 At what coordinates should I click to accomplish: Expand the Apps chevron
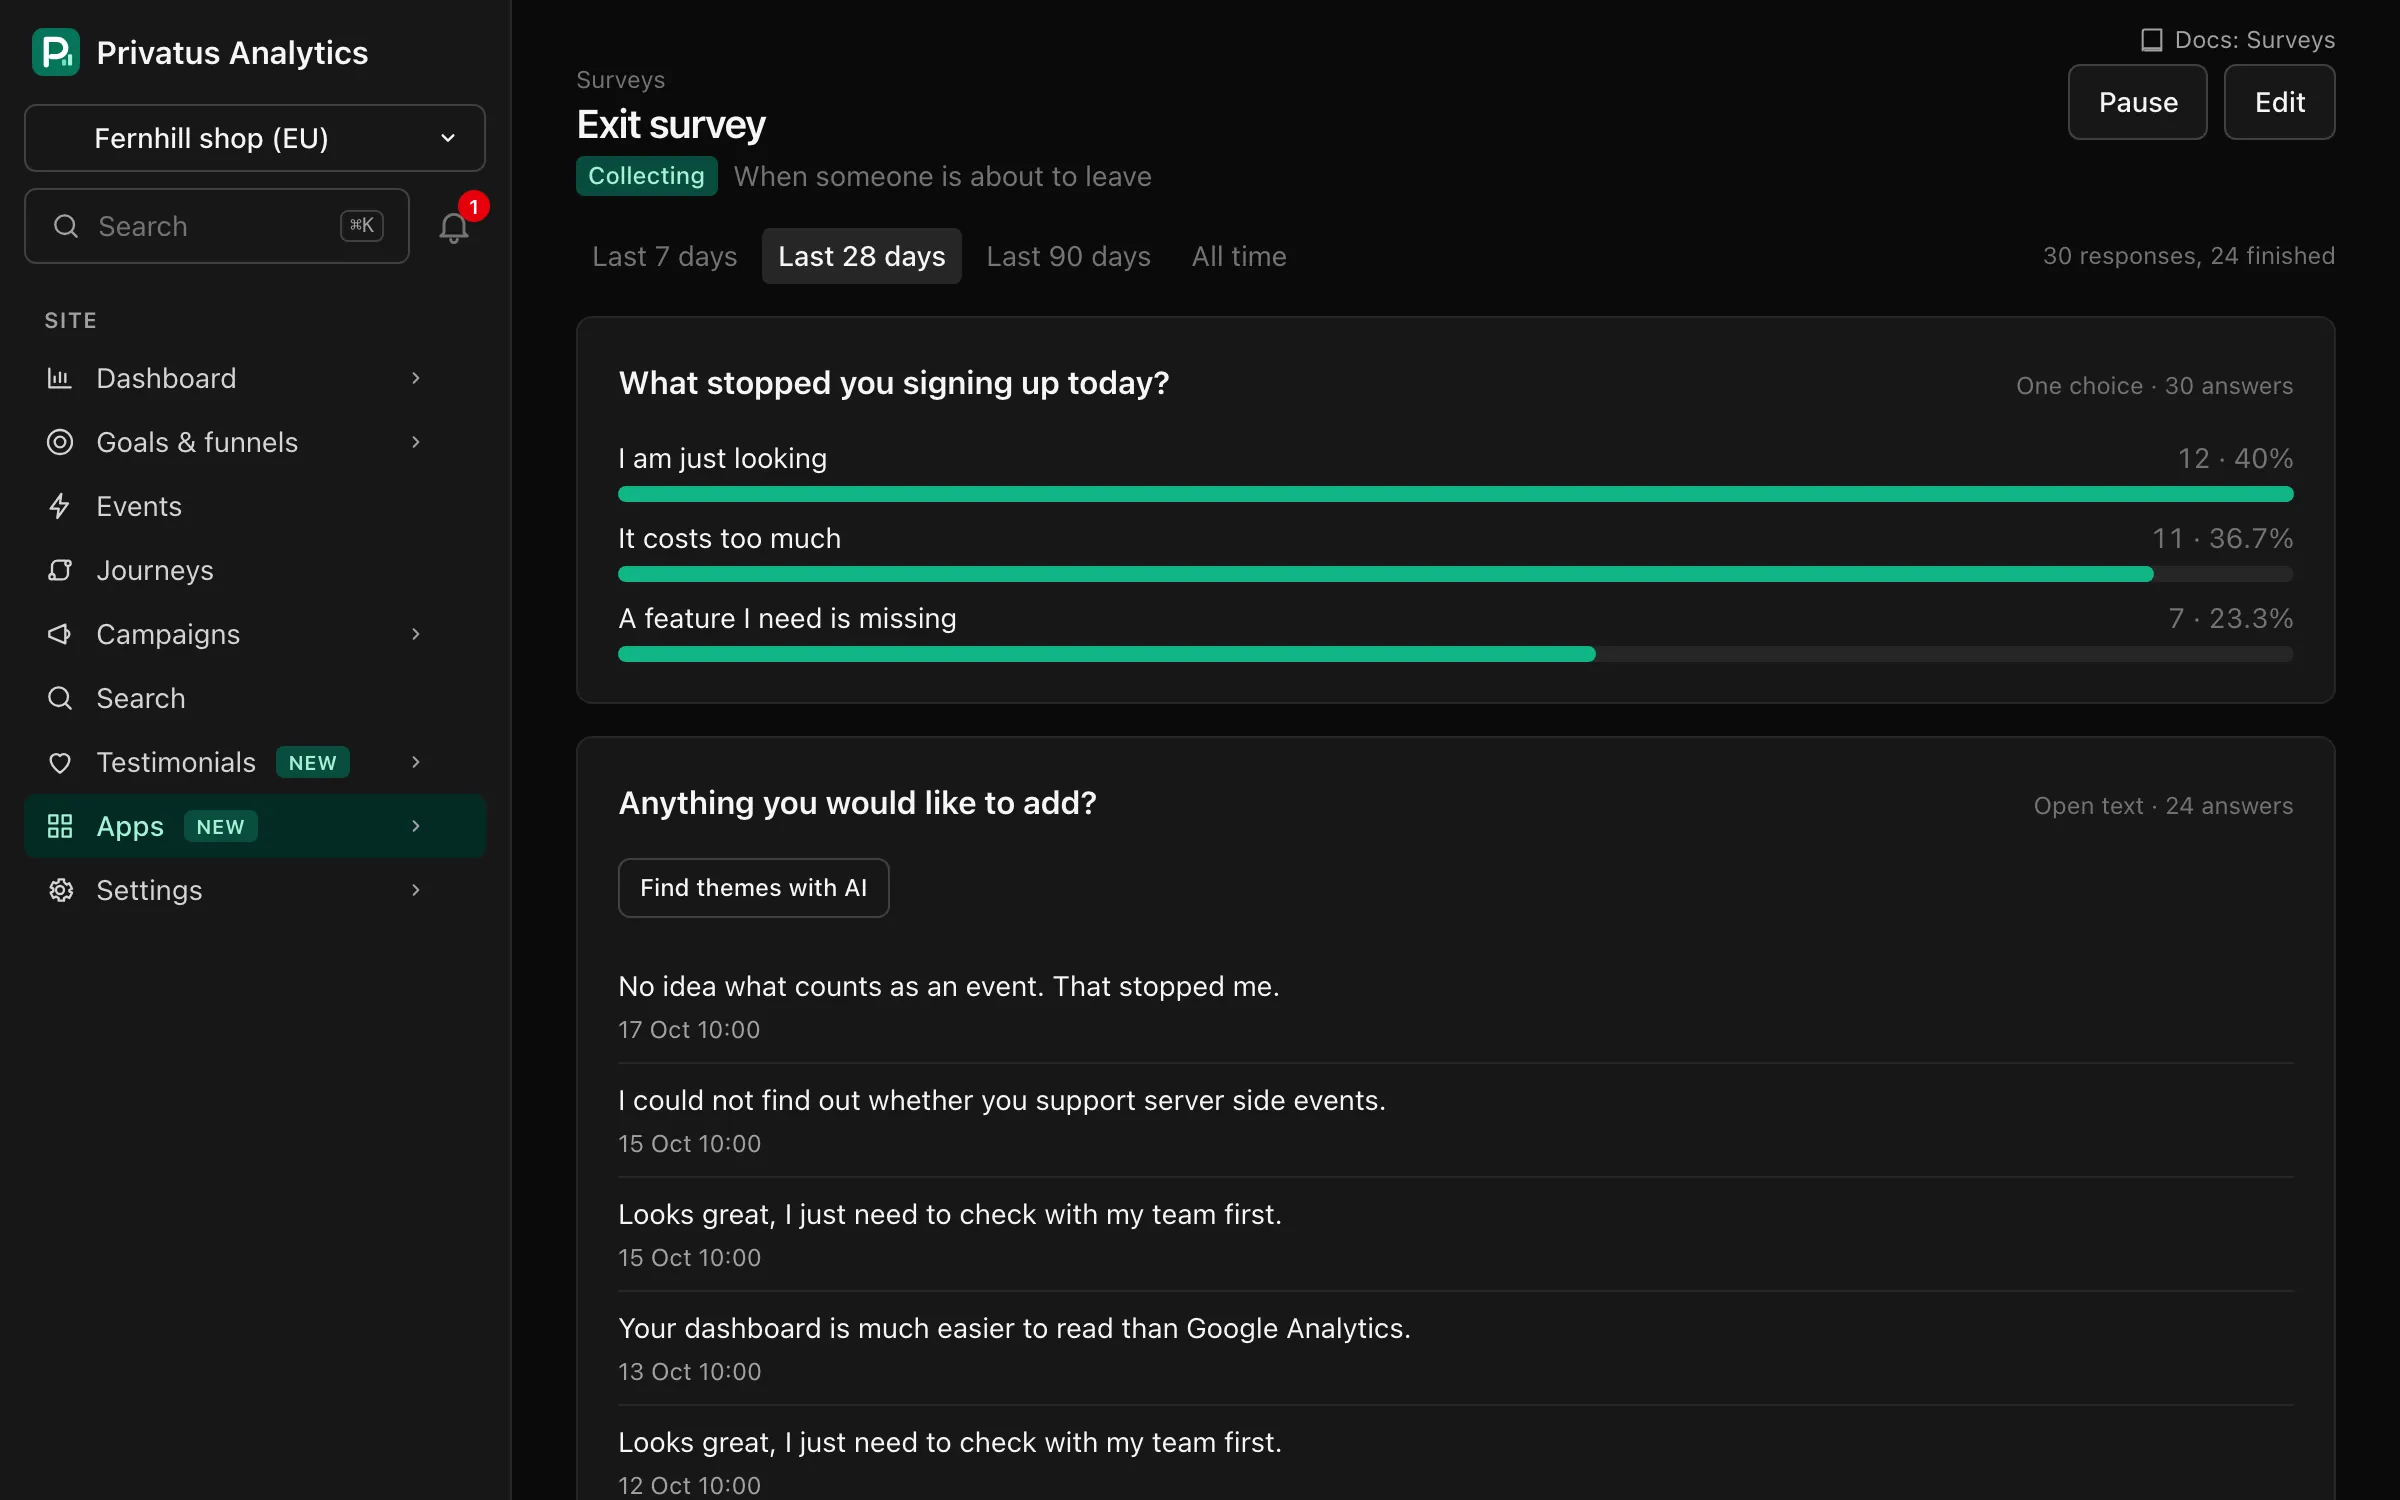pos(416,826)
